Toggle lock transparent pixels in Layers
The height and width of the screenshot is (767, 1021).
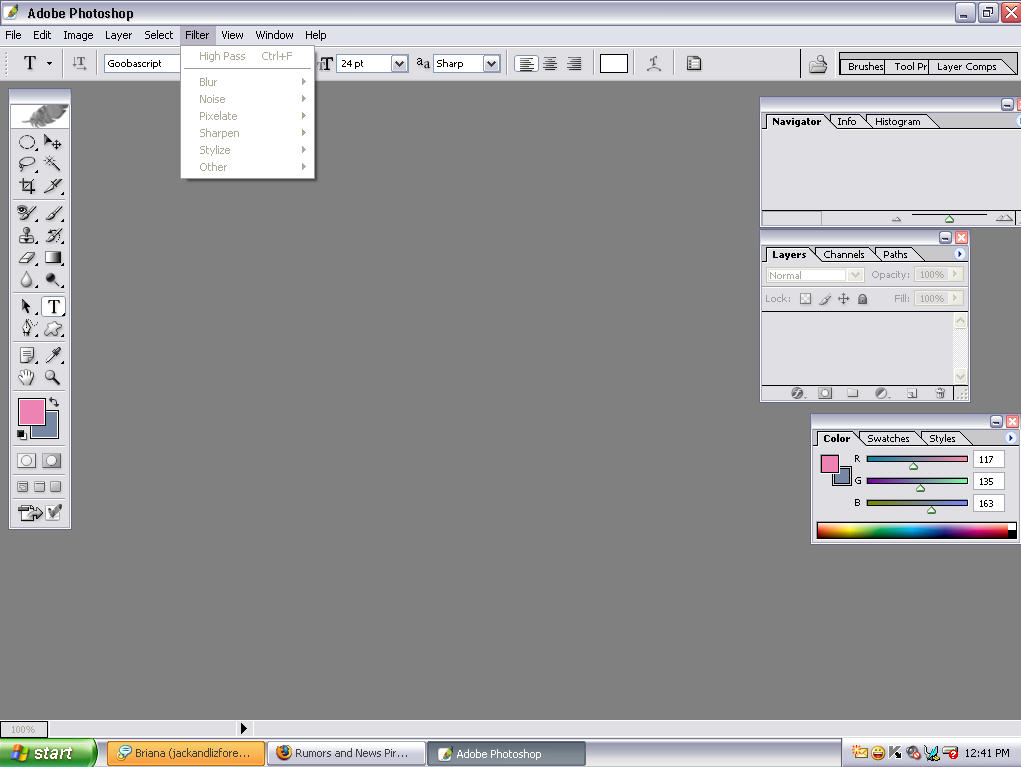[805, 299]
